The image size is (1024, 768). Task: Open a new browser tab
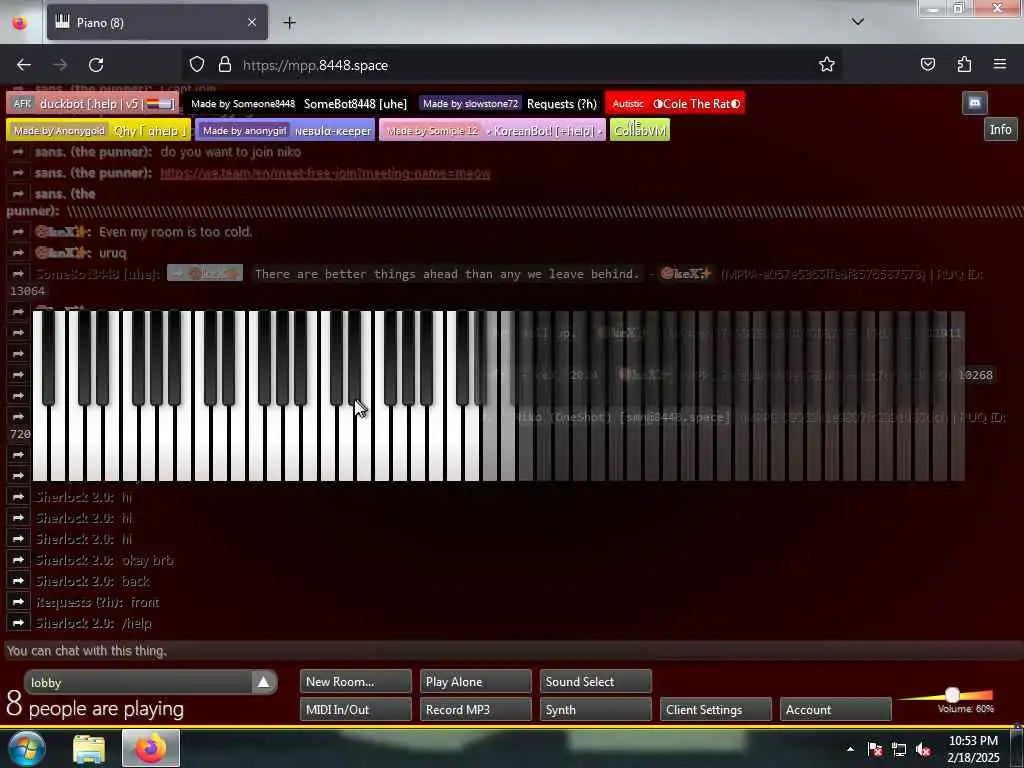click(x=289, y=23)
